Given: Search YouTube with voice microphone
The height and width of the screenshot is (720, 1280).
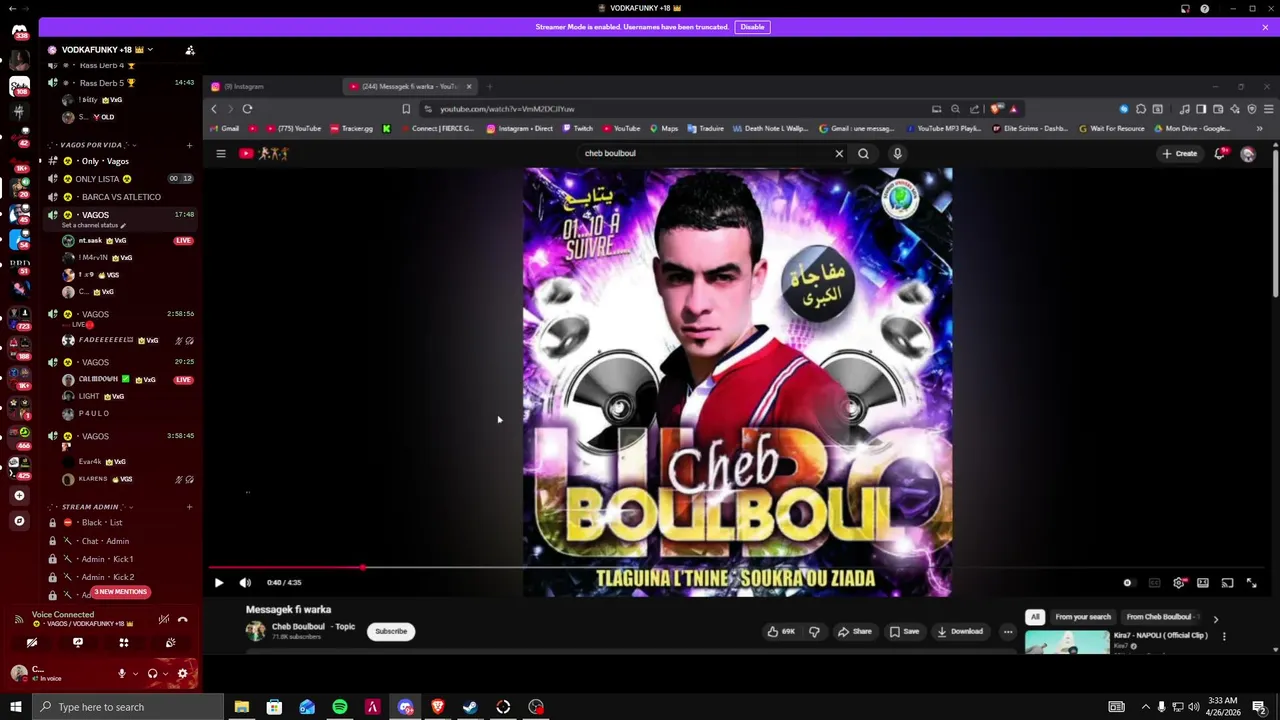Looking at the screenshot, I should (897, 153).
